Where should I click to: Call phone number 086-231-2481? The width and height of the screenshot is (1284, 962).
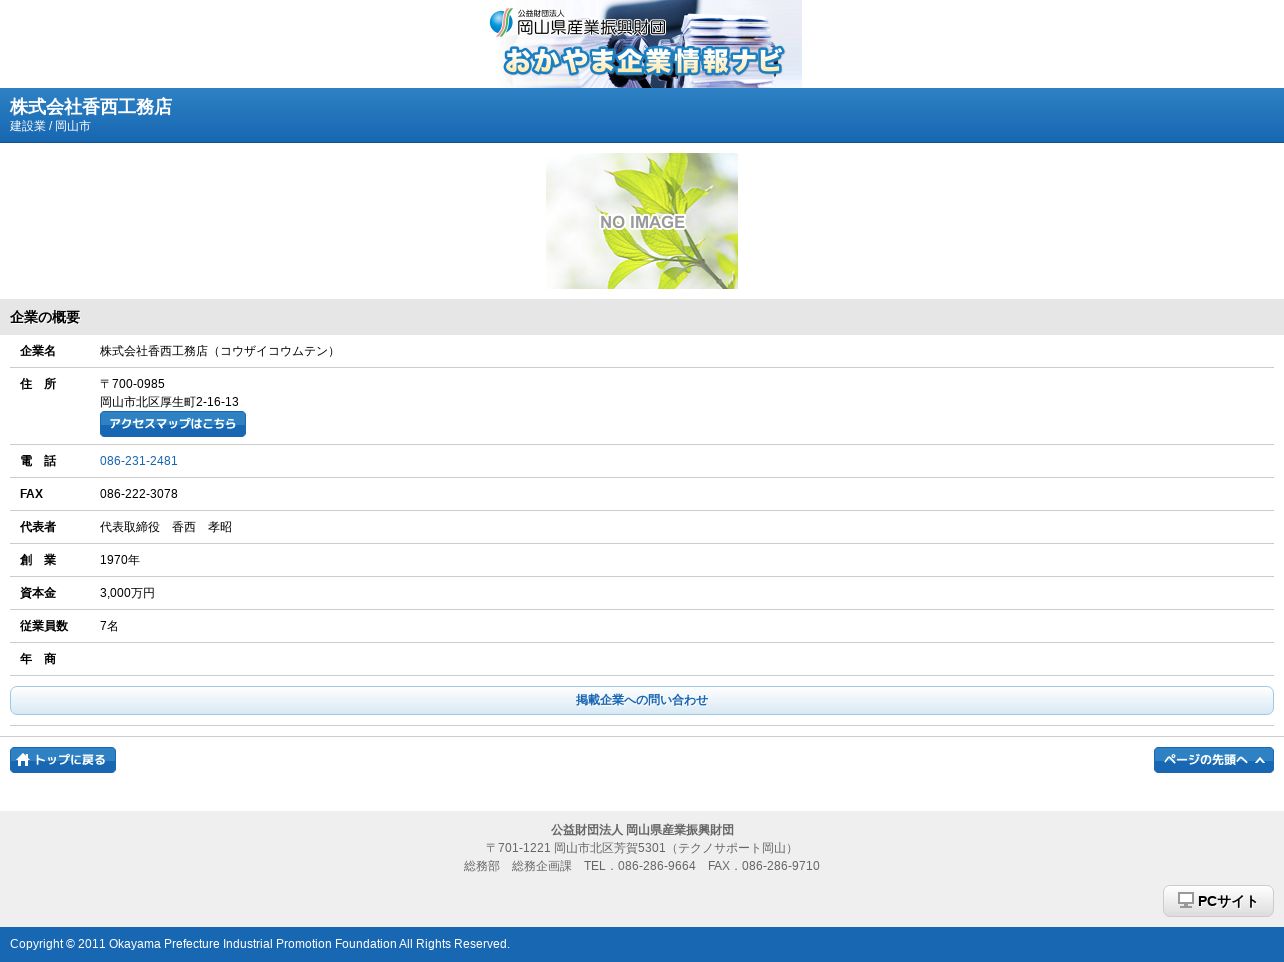[x=139, y=461]
